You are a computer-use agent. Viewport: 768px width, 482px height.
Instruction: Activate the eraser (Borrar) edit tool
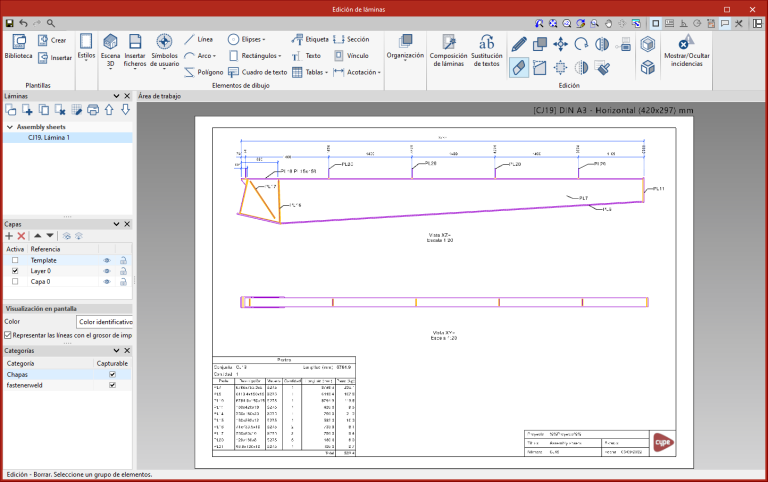point(518,67)
